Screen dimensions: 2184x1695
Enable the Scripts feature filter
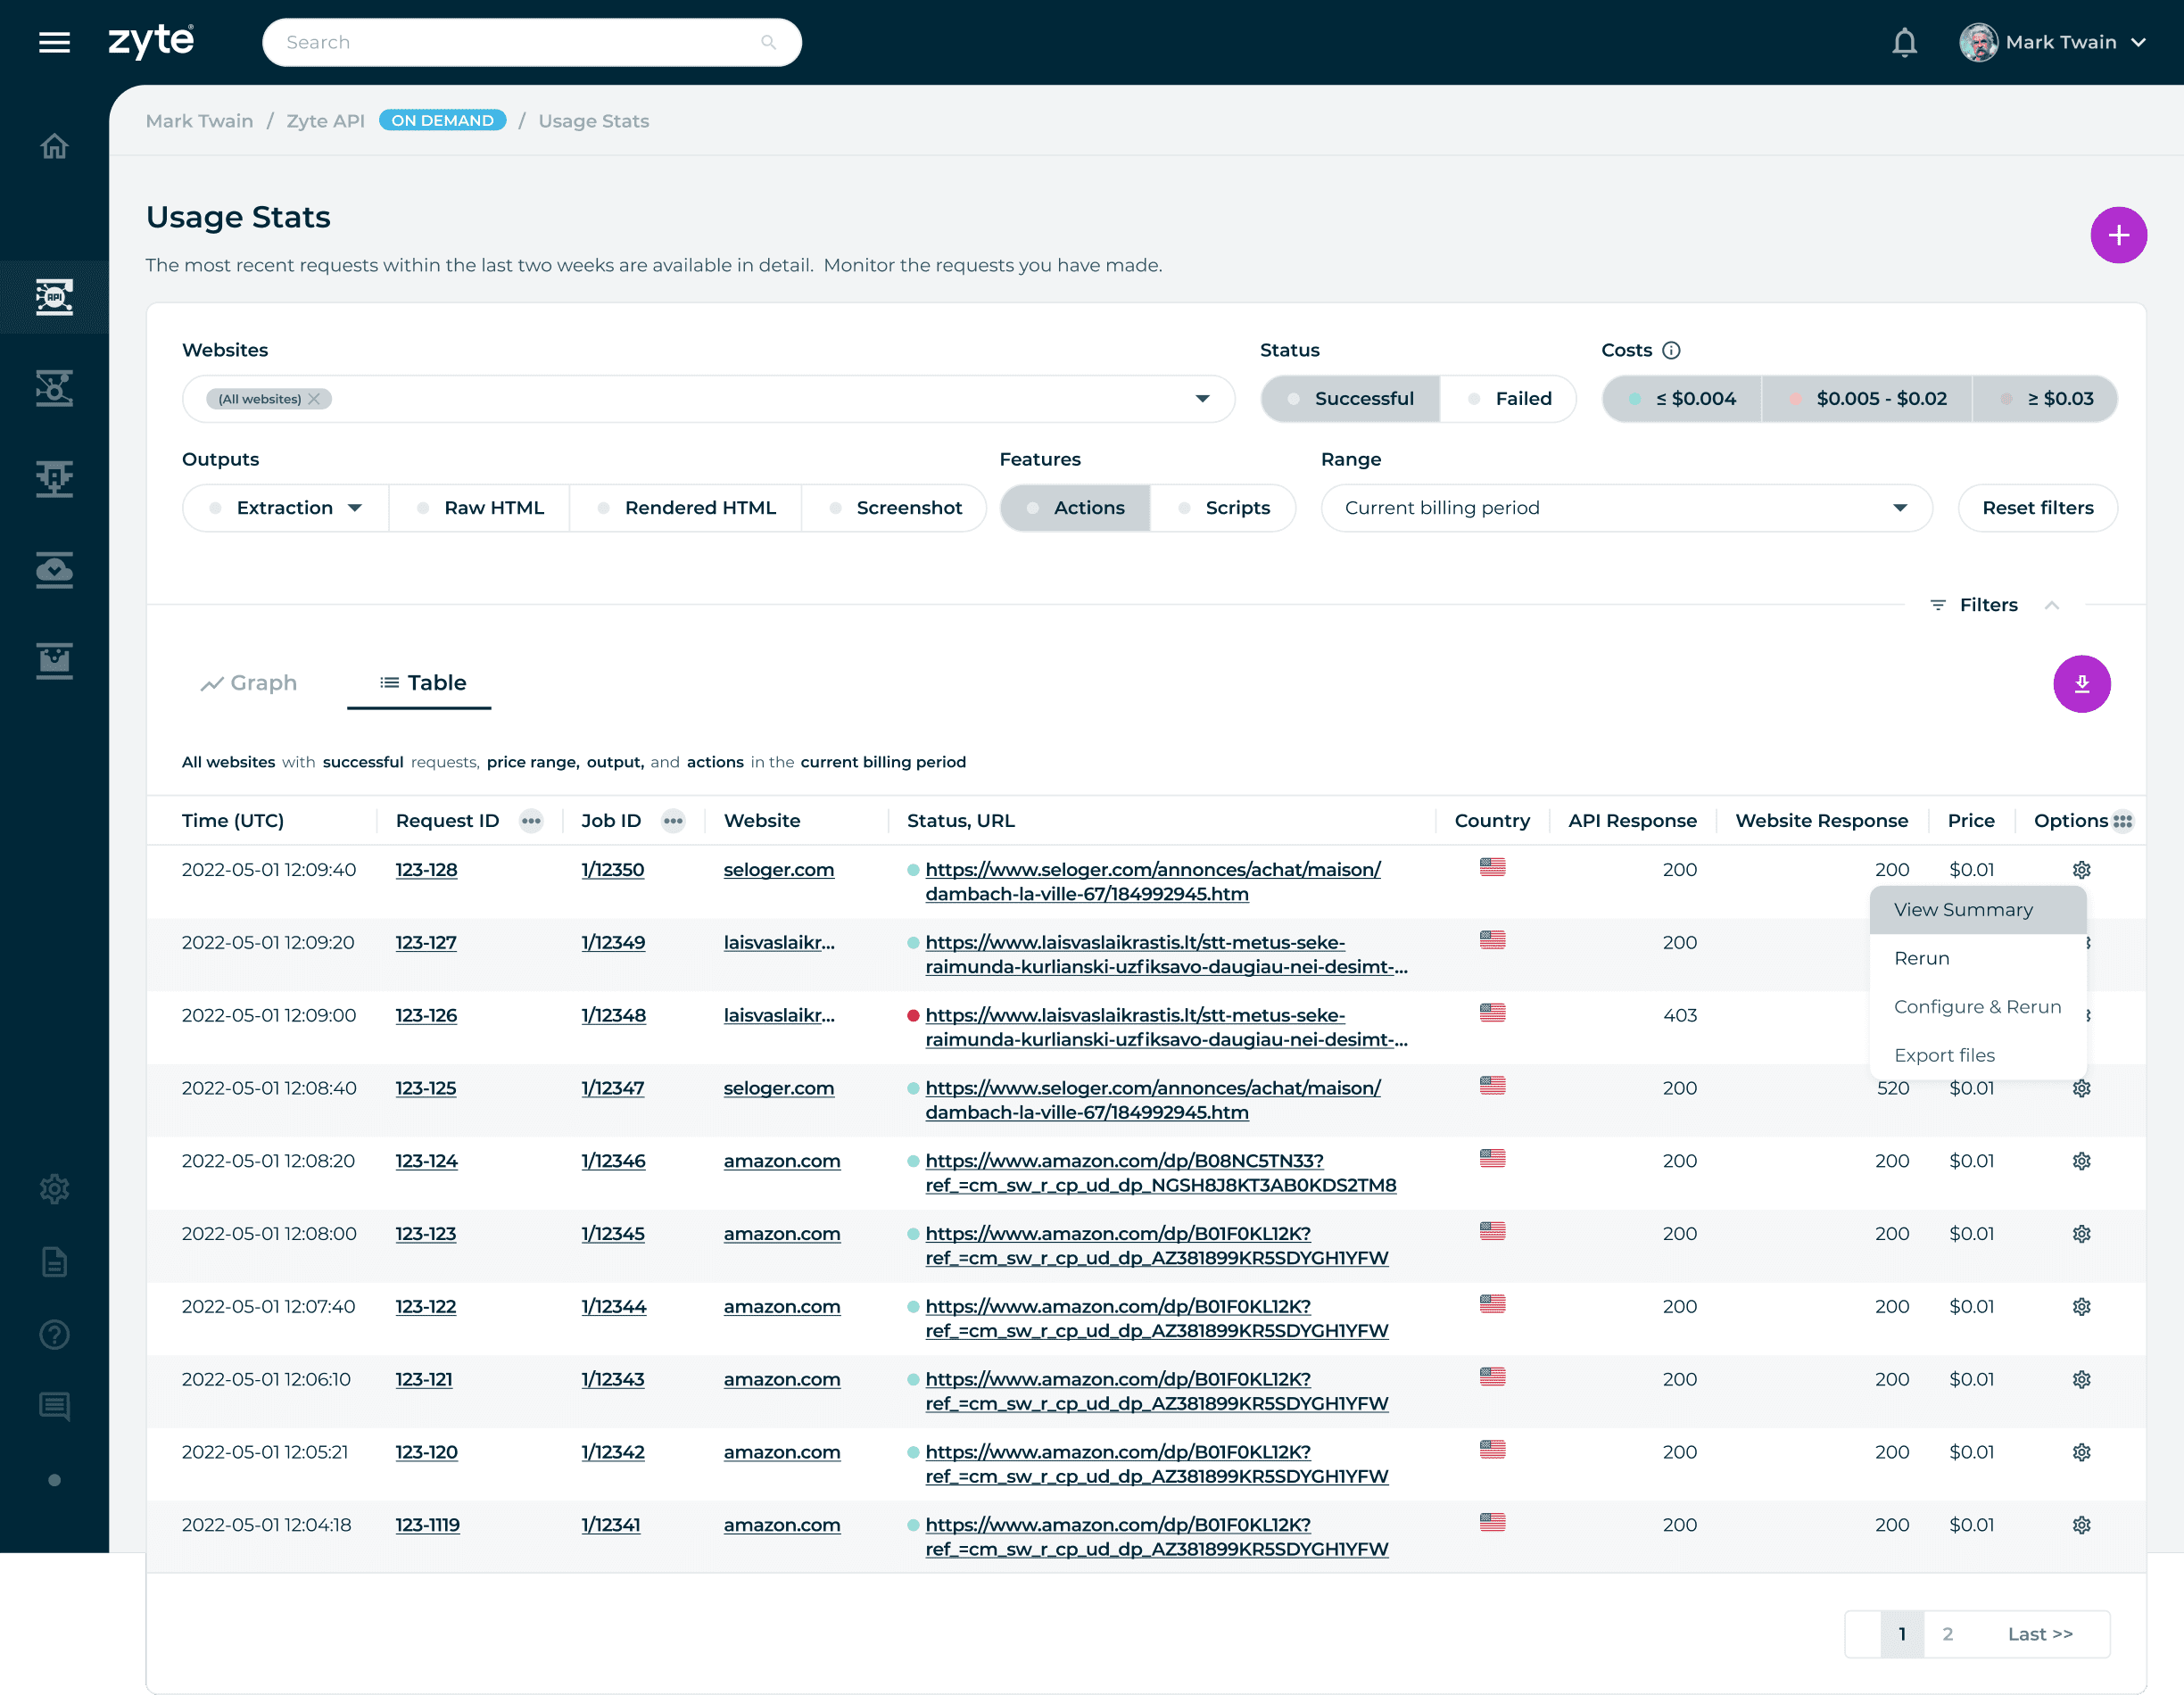[x=1224, y=508]
